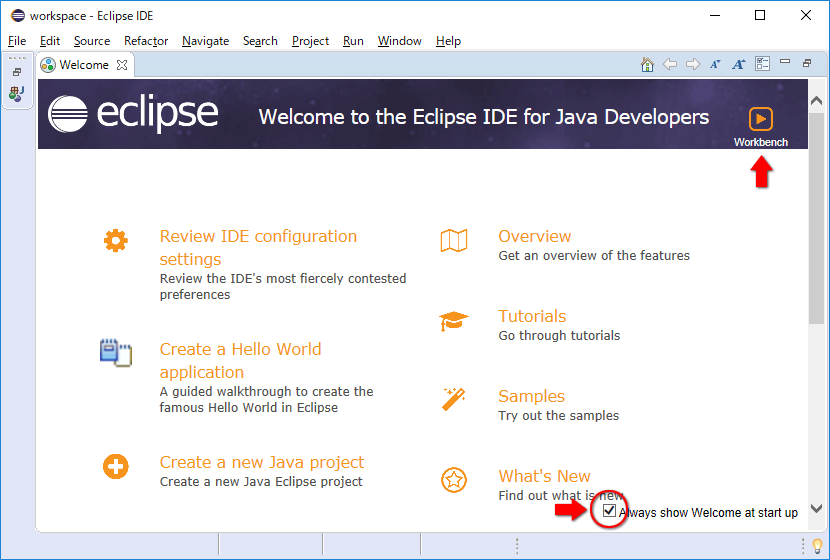Viewport: 830px width, 560px height.
Task: Open the Source menu
Action: (x=92, y=41)
